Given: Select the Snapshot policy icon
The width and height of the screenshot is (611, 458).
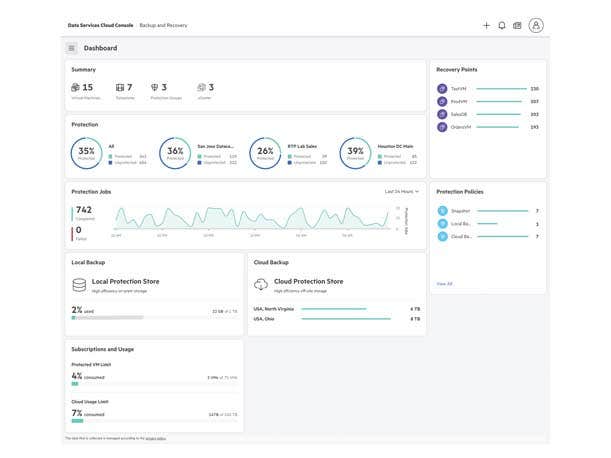Looking at the screenshot, I should tap(442, 211).
